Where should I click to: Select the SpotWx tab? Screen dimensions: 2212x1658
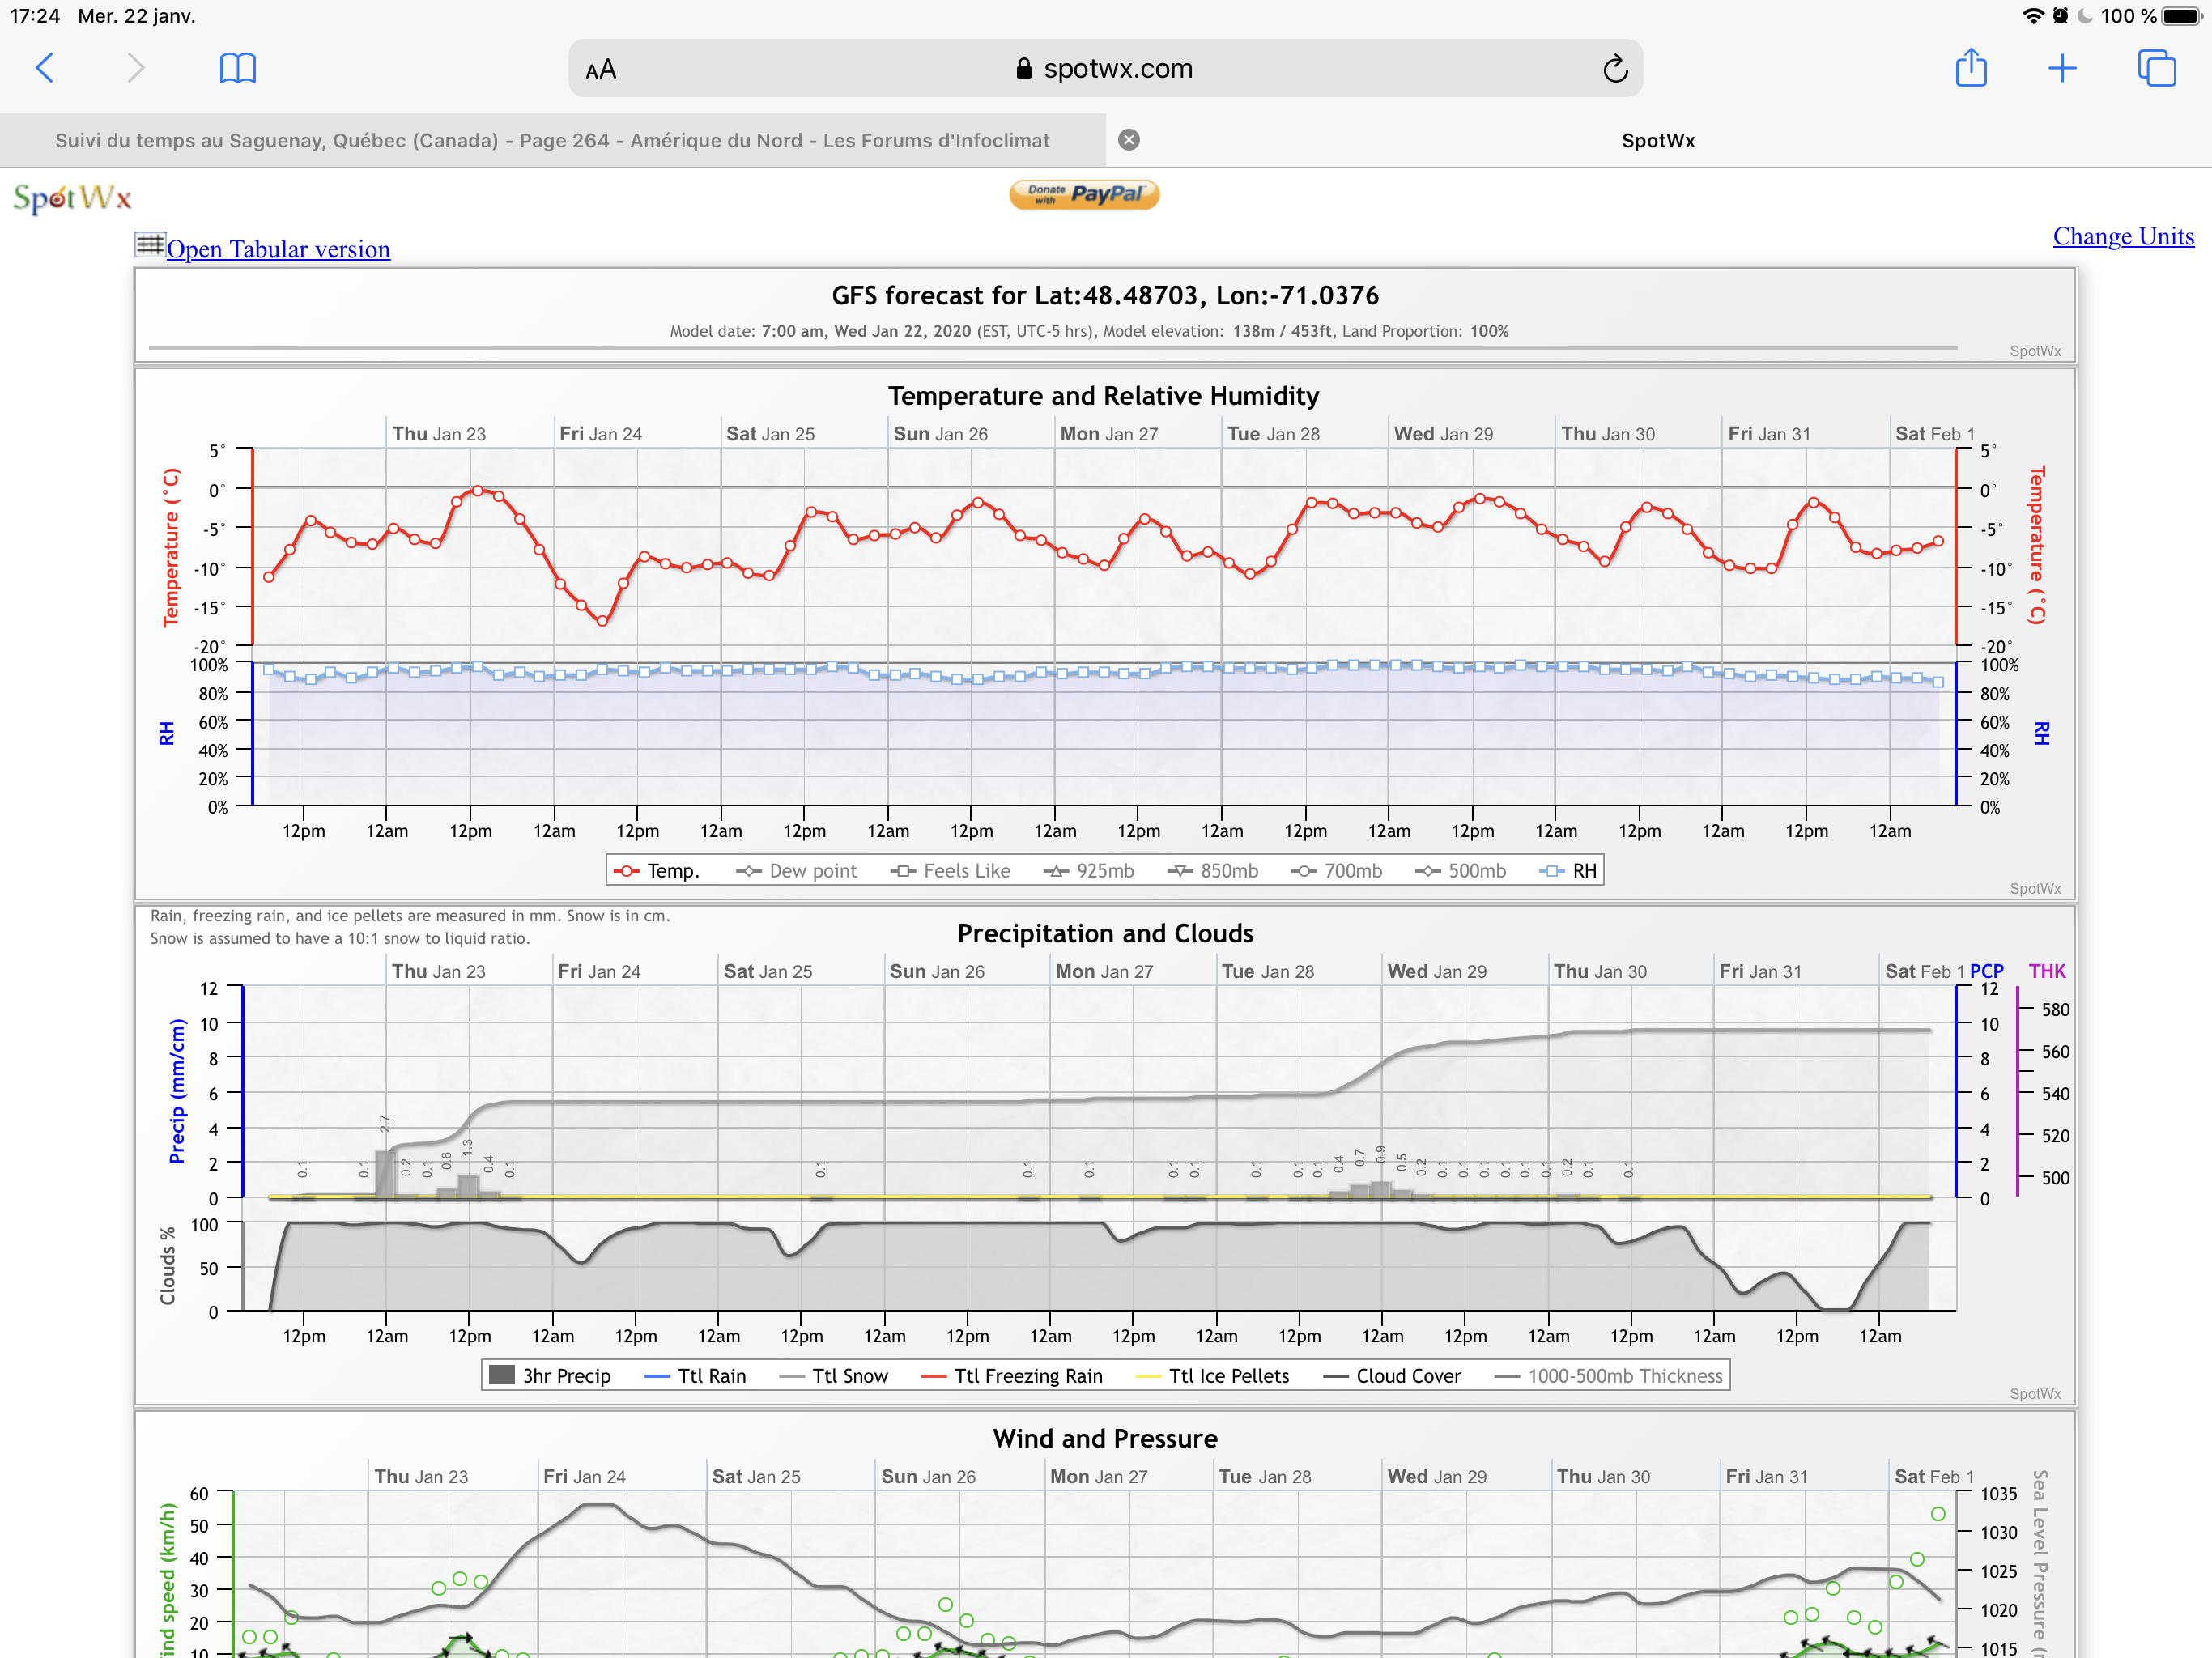[x=1658, y=140]
